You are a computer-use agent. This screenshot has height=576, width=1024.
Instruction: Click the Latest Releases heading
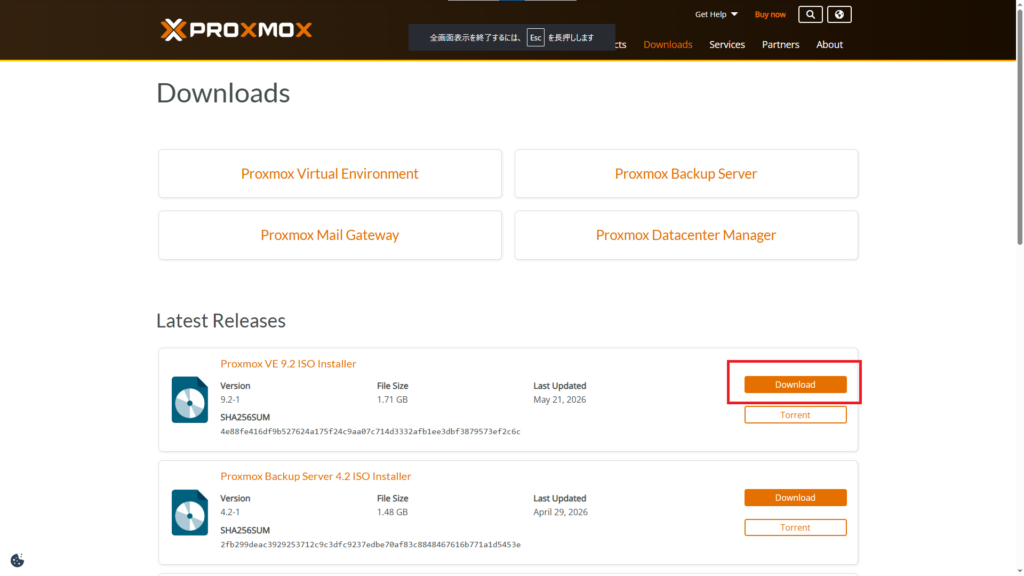click(x=221, y=321)
